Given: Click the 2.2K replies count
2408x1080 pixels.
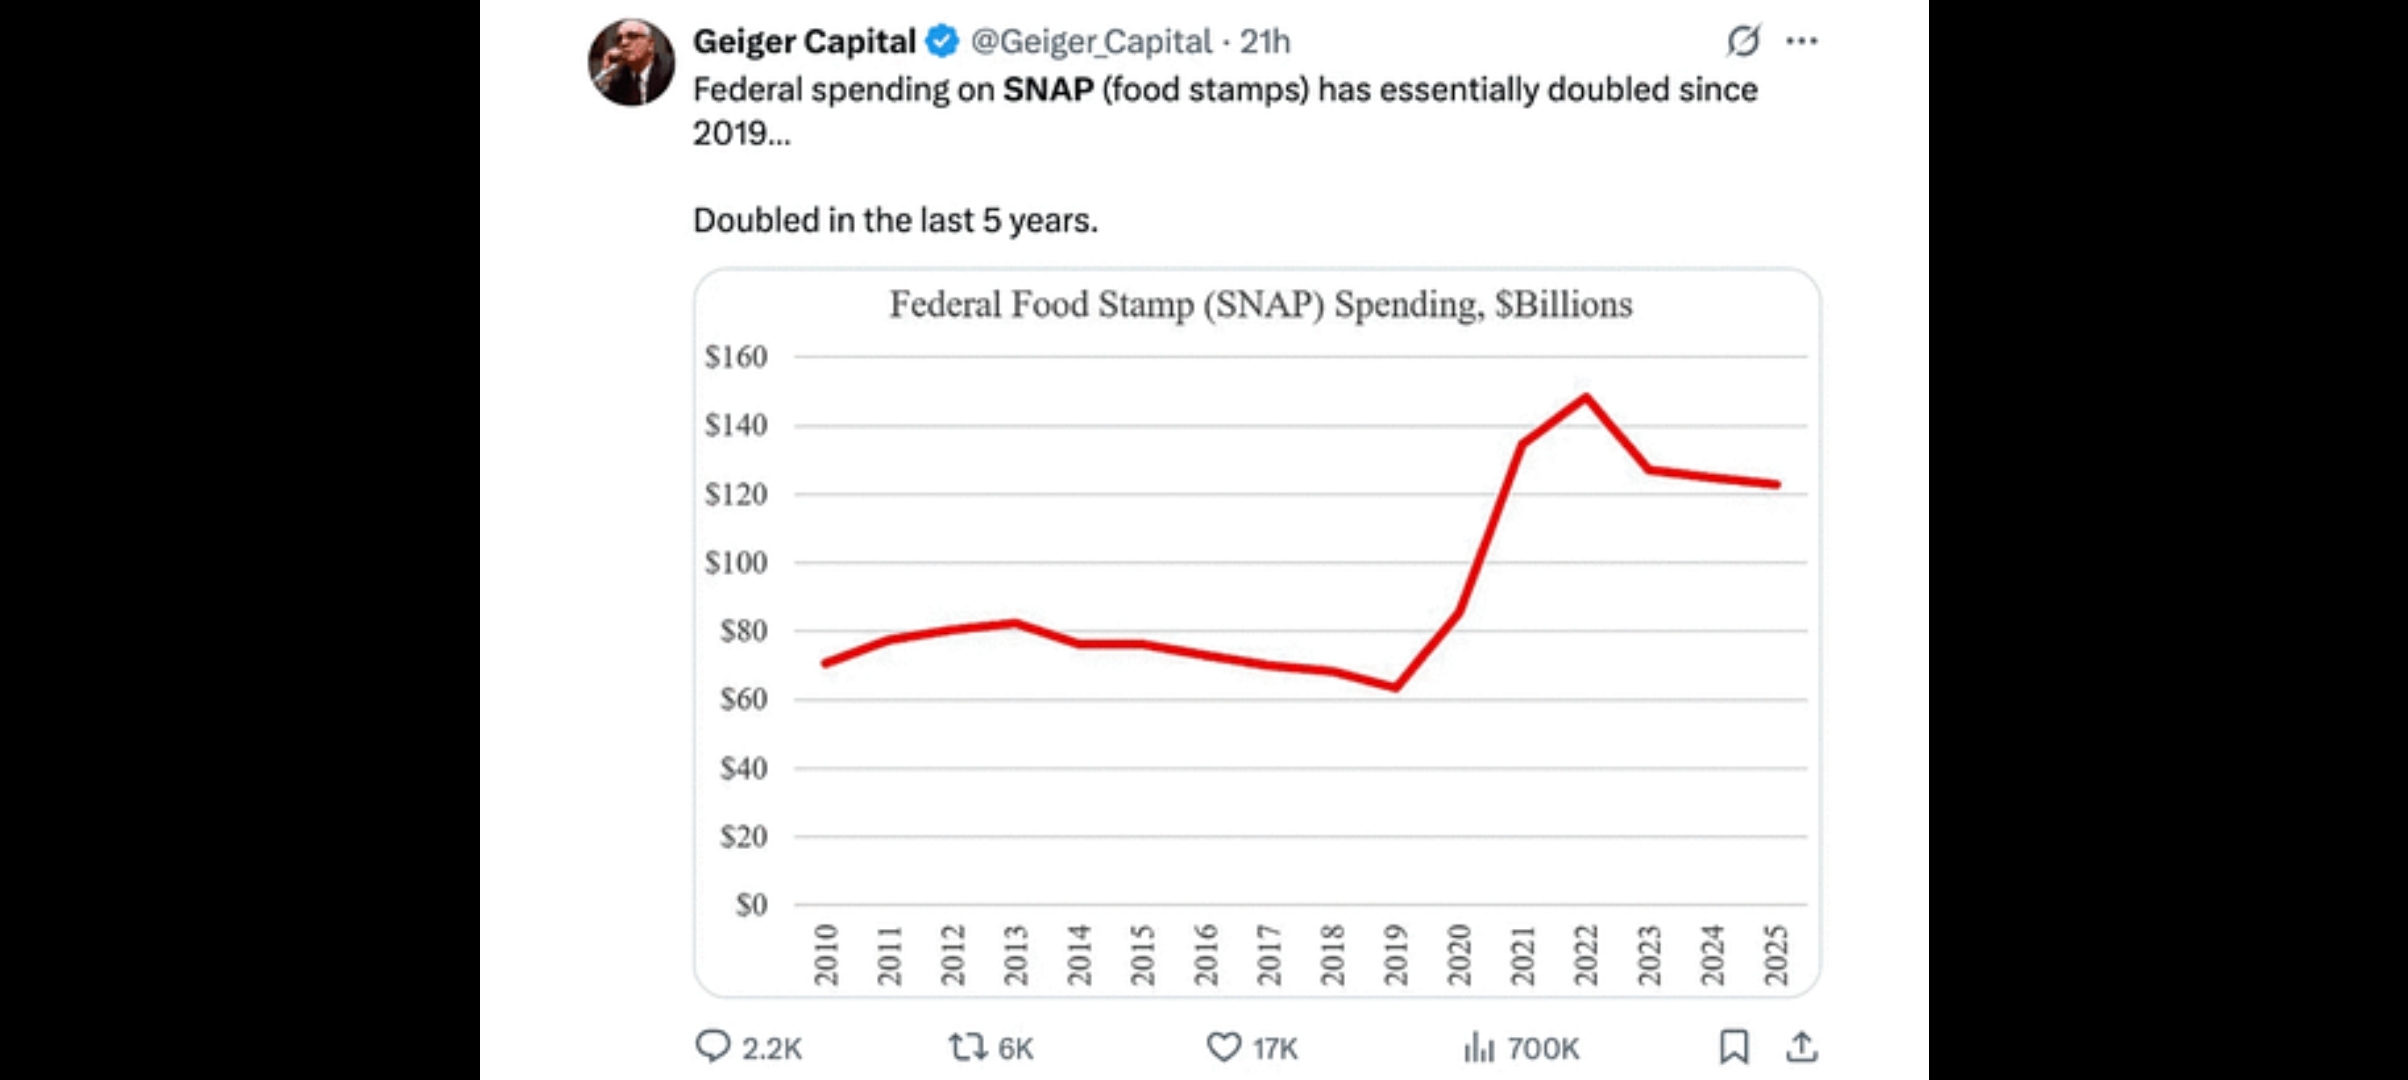Looking at the screenshot, I should coord(772,1048).
